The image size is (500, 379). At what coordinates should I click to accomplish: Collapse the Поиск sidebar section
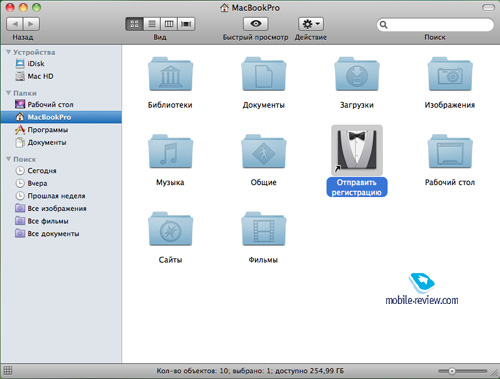pos(8,159)
